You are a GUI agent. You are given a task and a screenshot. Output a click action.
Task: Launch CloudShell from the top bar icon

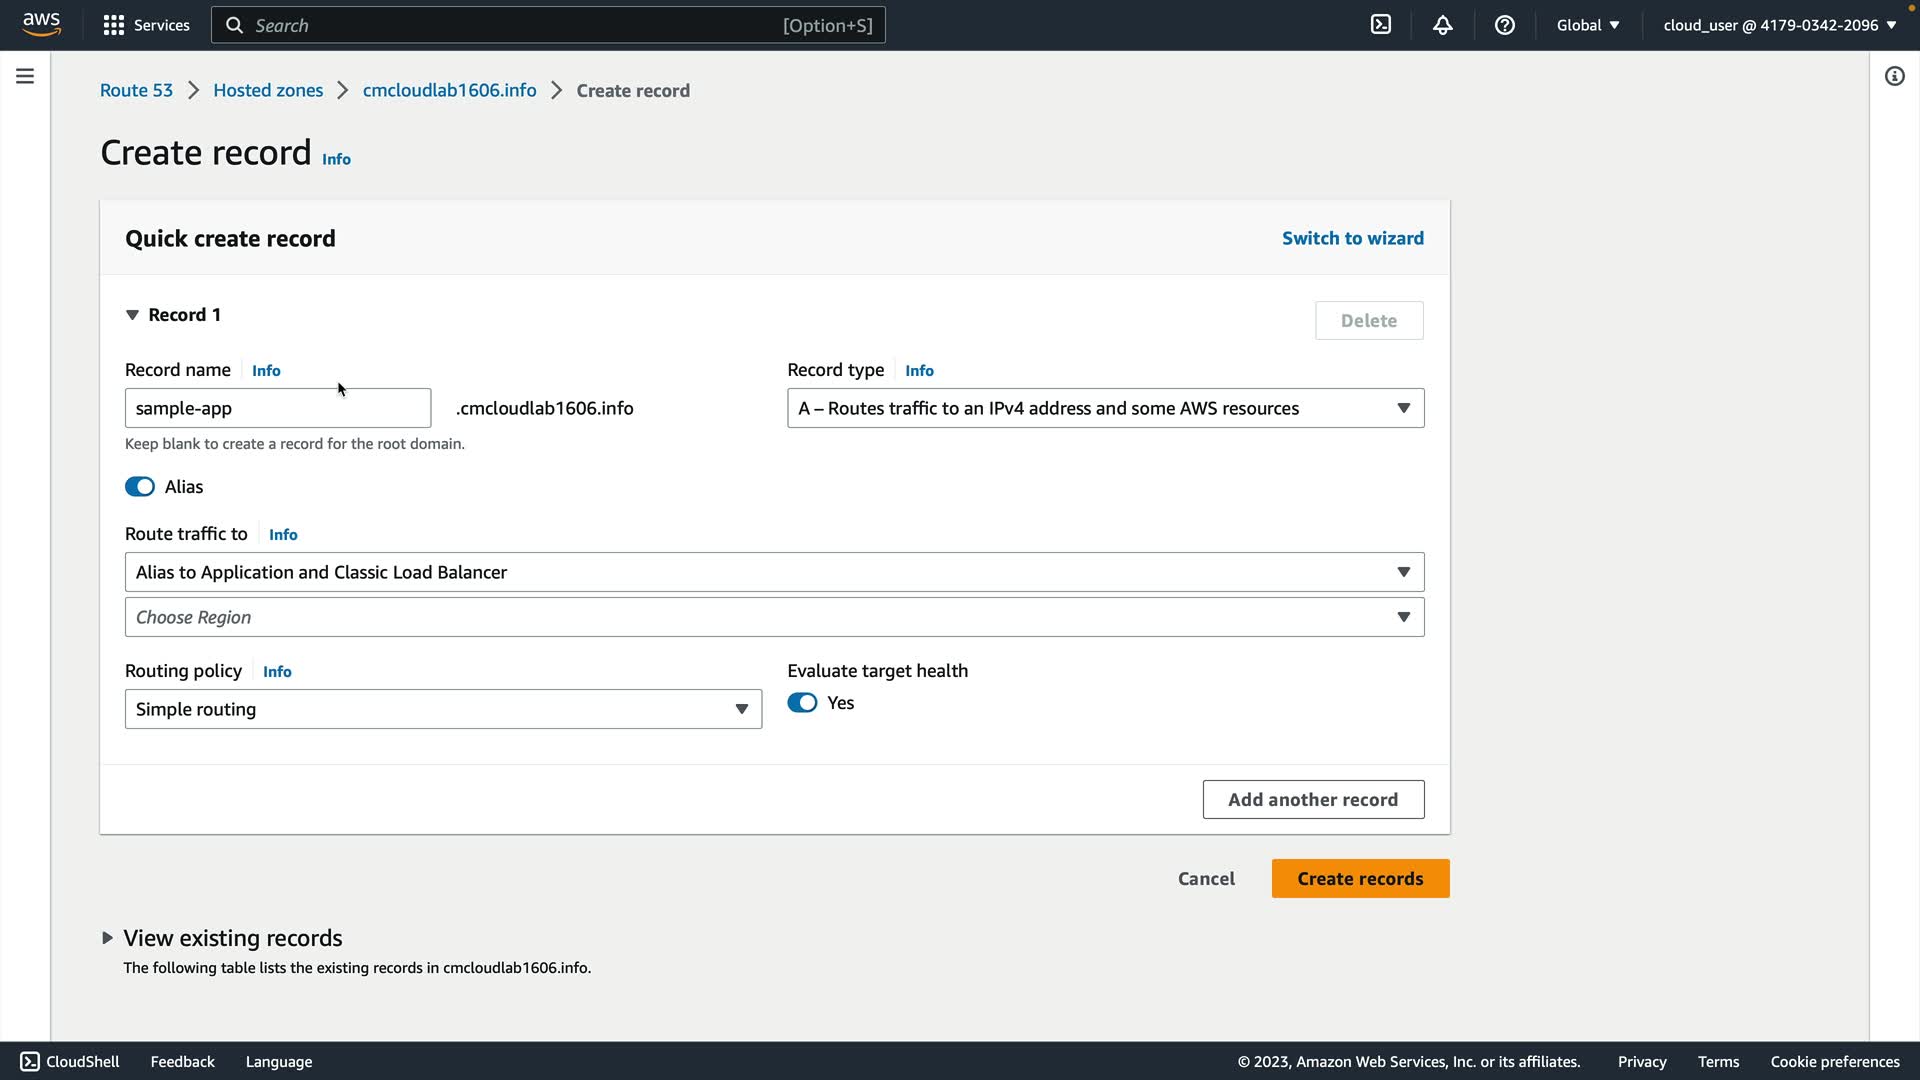[1380, 25]
